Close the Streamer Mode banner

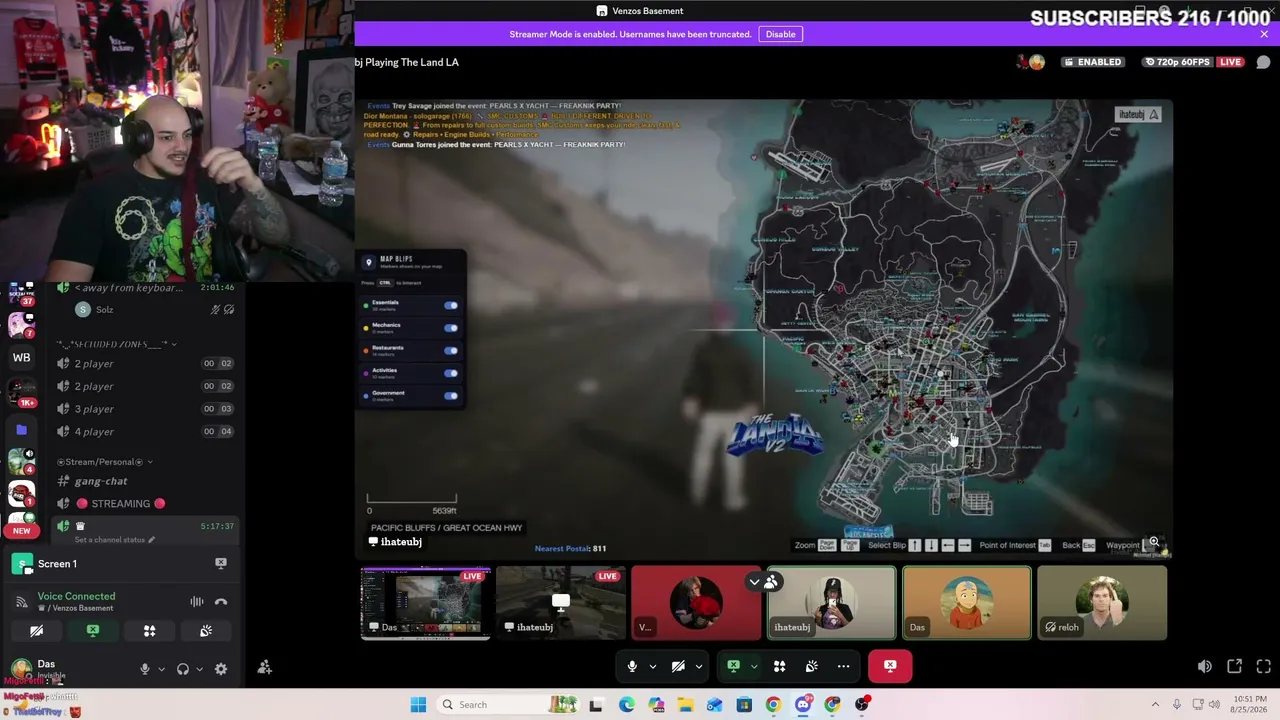[x=1264, y=34]
